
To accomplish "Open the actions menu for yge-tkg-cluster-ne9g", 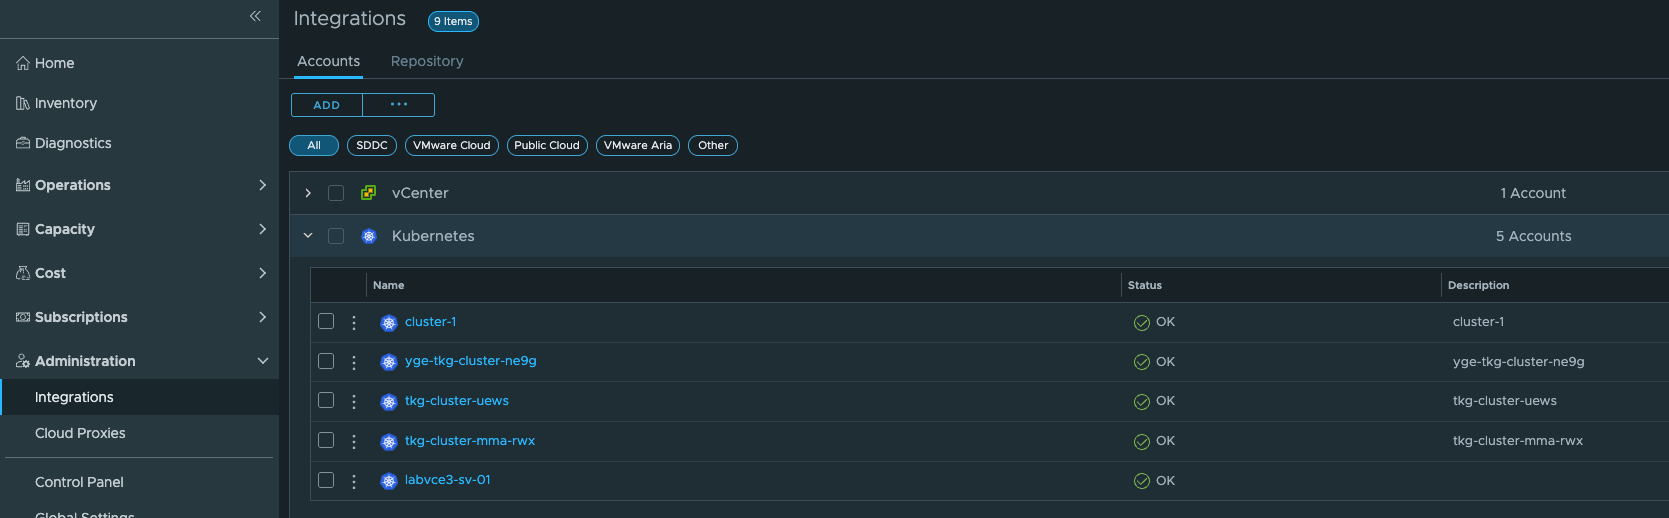I will point(354,362).
